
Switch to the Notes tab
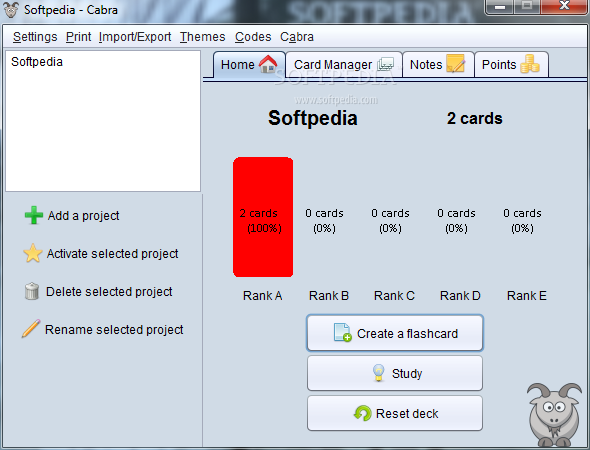(x=438, y=65)
